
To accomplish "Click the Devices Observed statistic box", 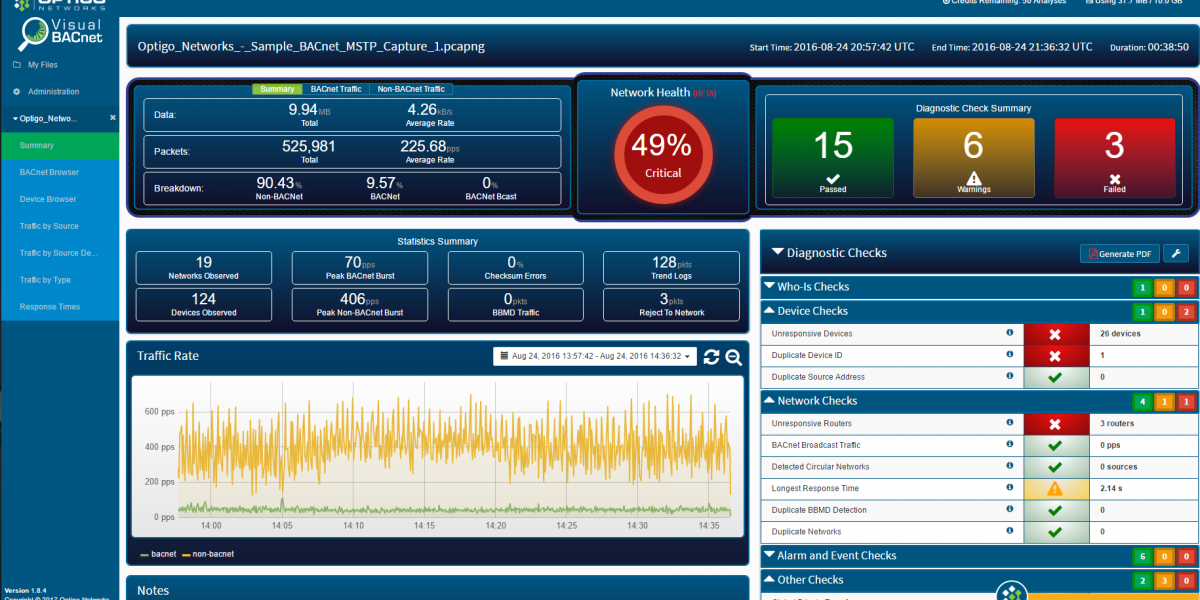I will click(204, 304).
